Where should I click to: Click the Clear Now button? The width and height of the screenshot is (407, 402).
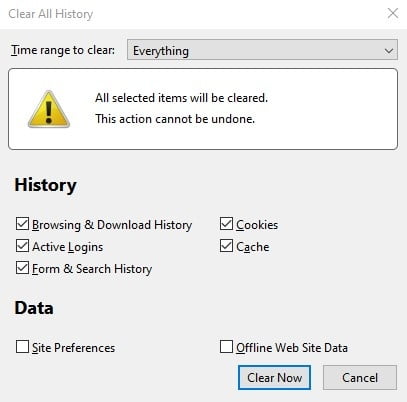[x=274, y=378]
